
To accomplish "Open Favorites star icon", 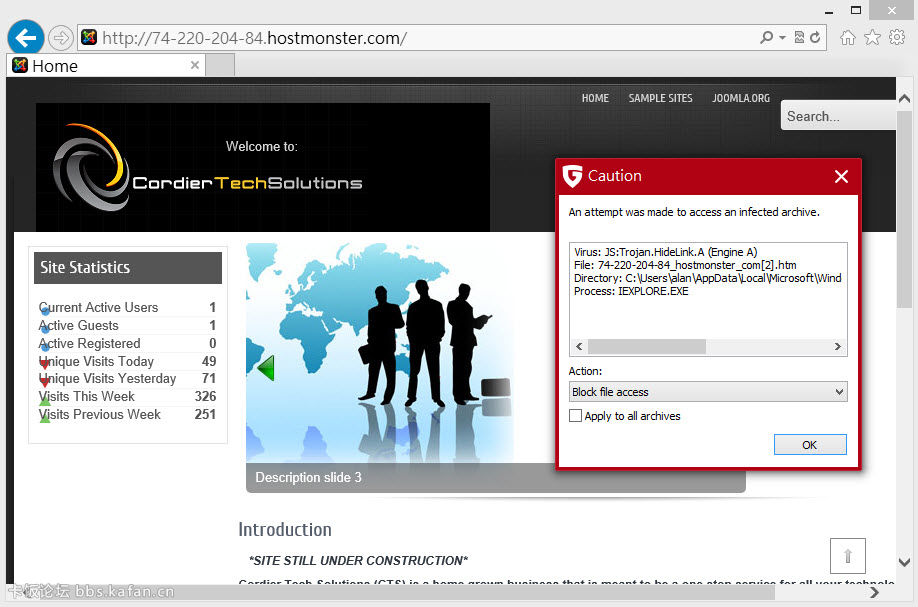I will (x=872, y=37).
